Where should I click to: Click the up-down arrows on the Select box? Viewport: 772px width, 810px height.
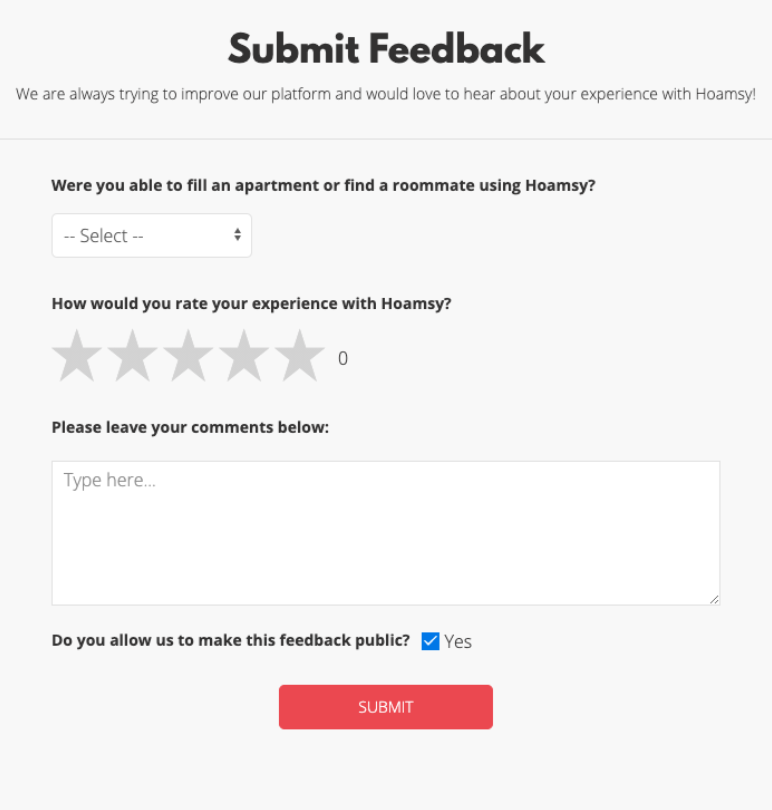point(236,235)
